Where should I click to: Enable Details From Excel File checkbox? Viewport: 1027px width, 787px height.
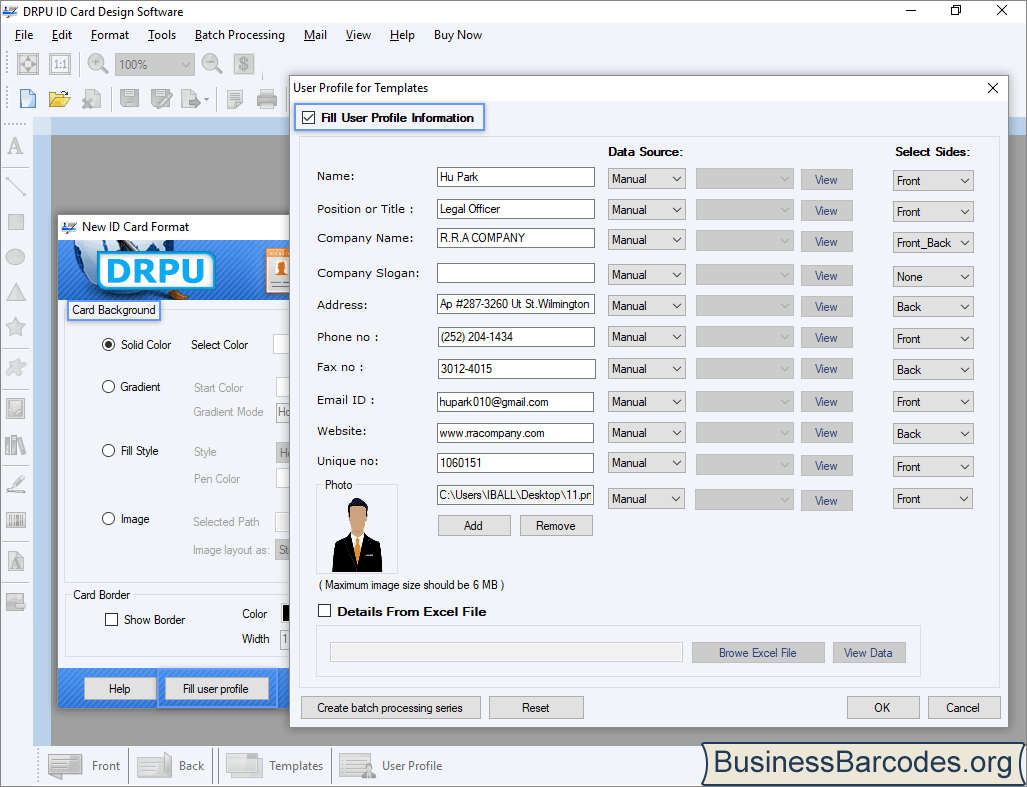click(324, 611)
